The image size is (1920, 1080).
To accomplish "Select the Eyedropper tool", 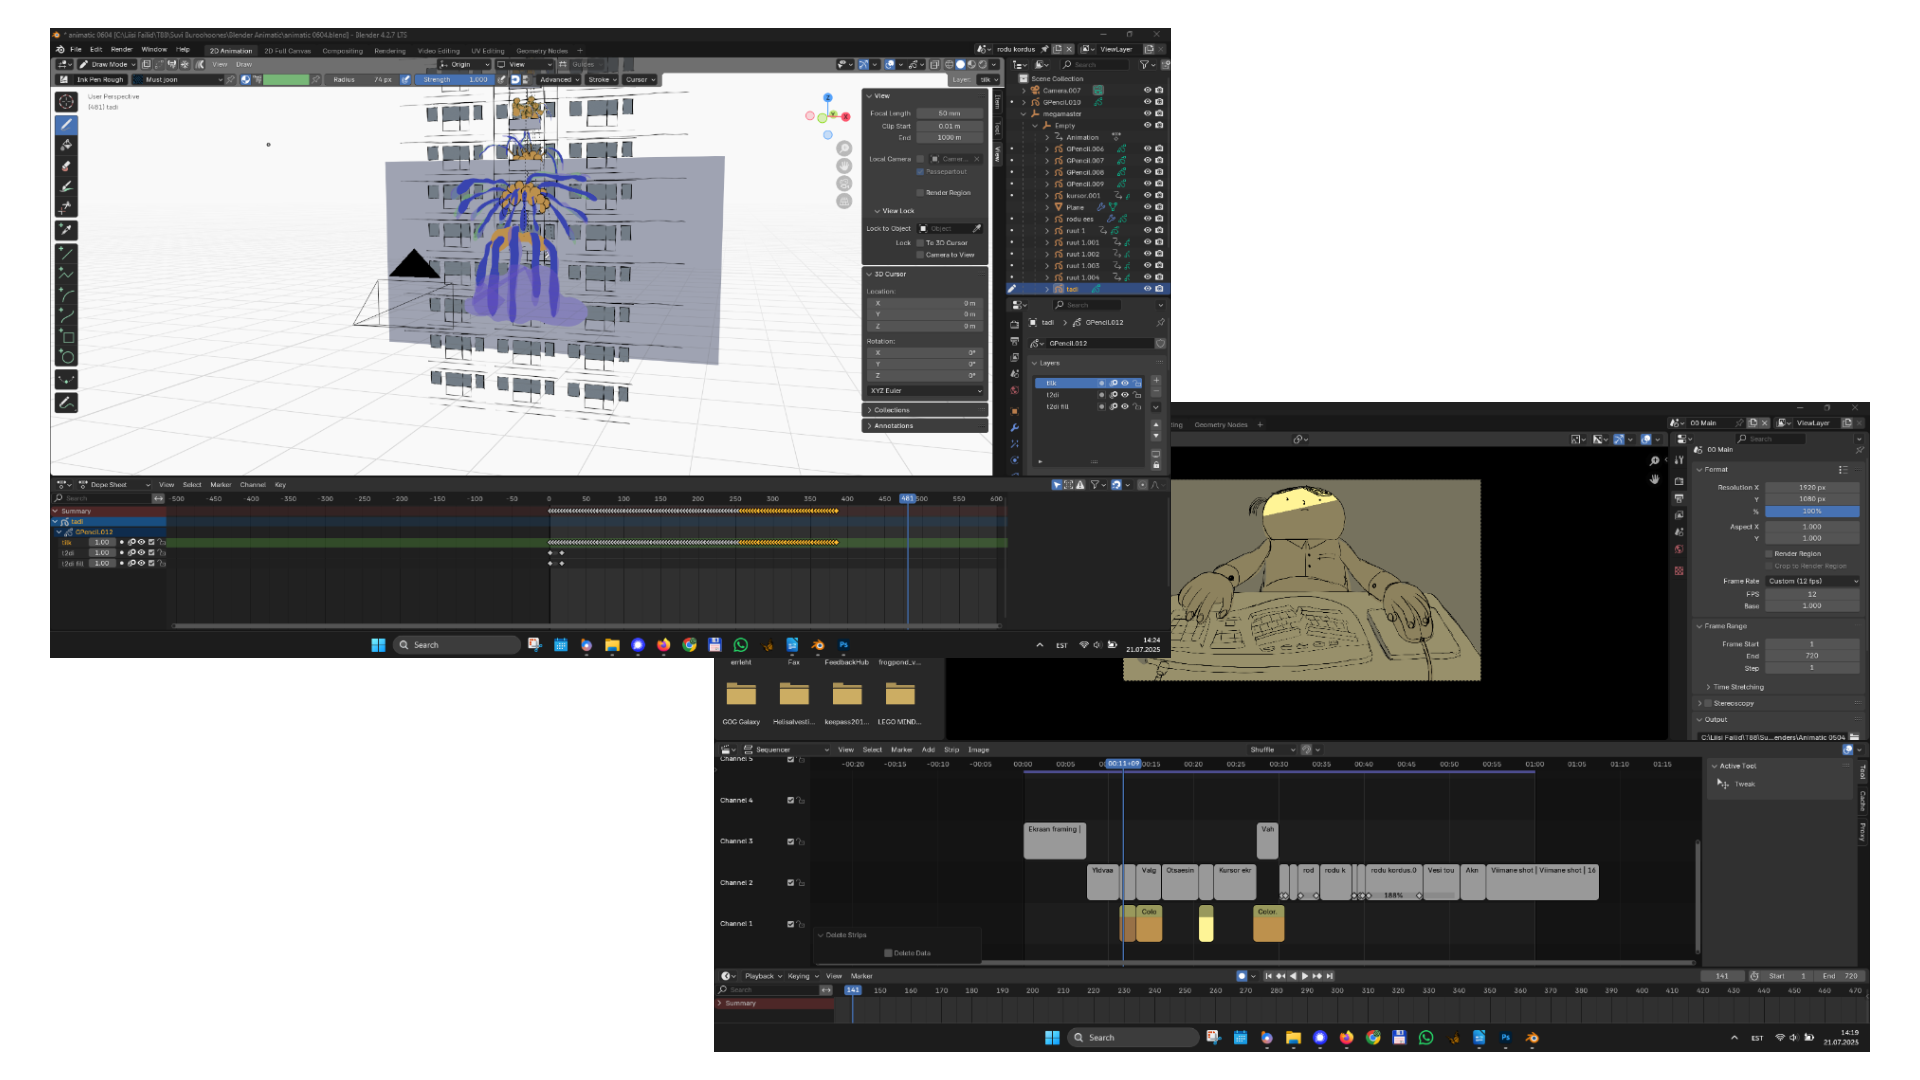I will click(66, 230).
